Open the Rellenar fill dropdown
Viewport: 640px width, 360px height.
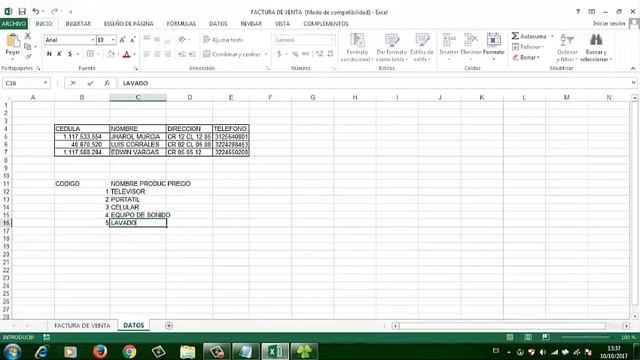(x=529, y=47)
